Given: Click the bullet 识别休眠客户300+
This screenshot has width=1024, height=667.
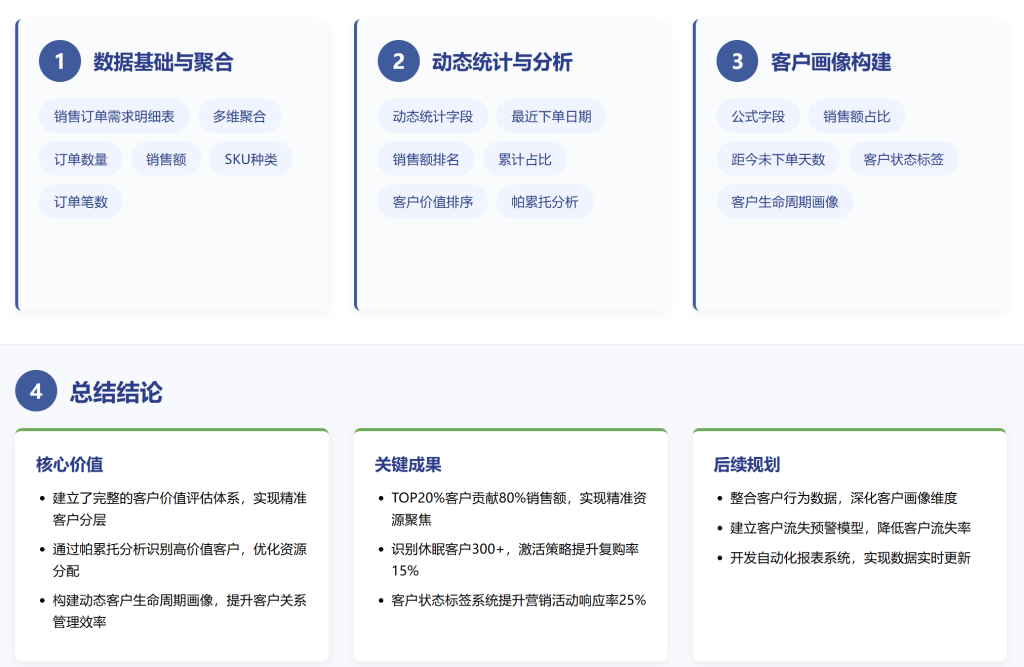Looking at the screenshot, I should click(515, 560).
